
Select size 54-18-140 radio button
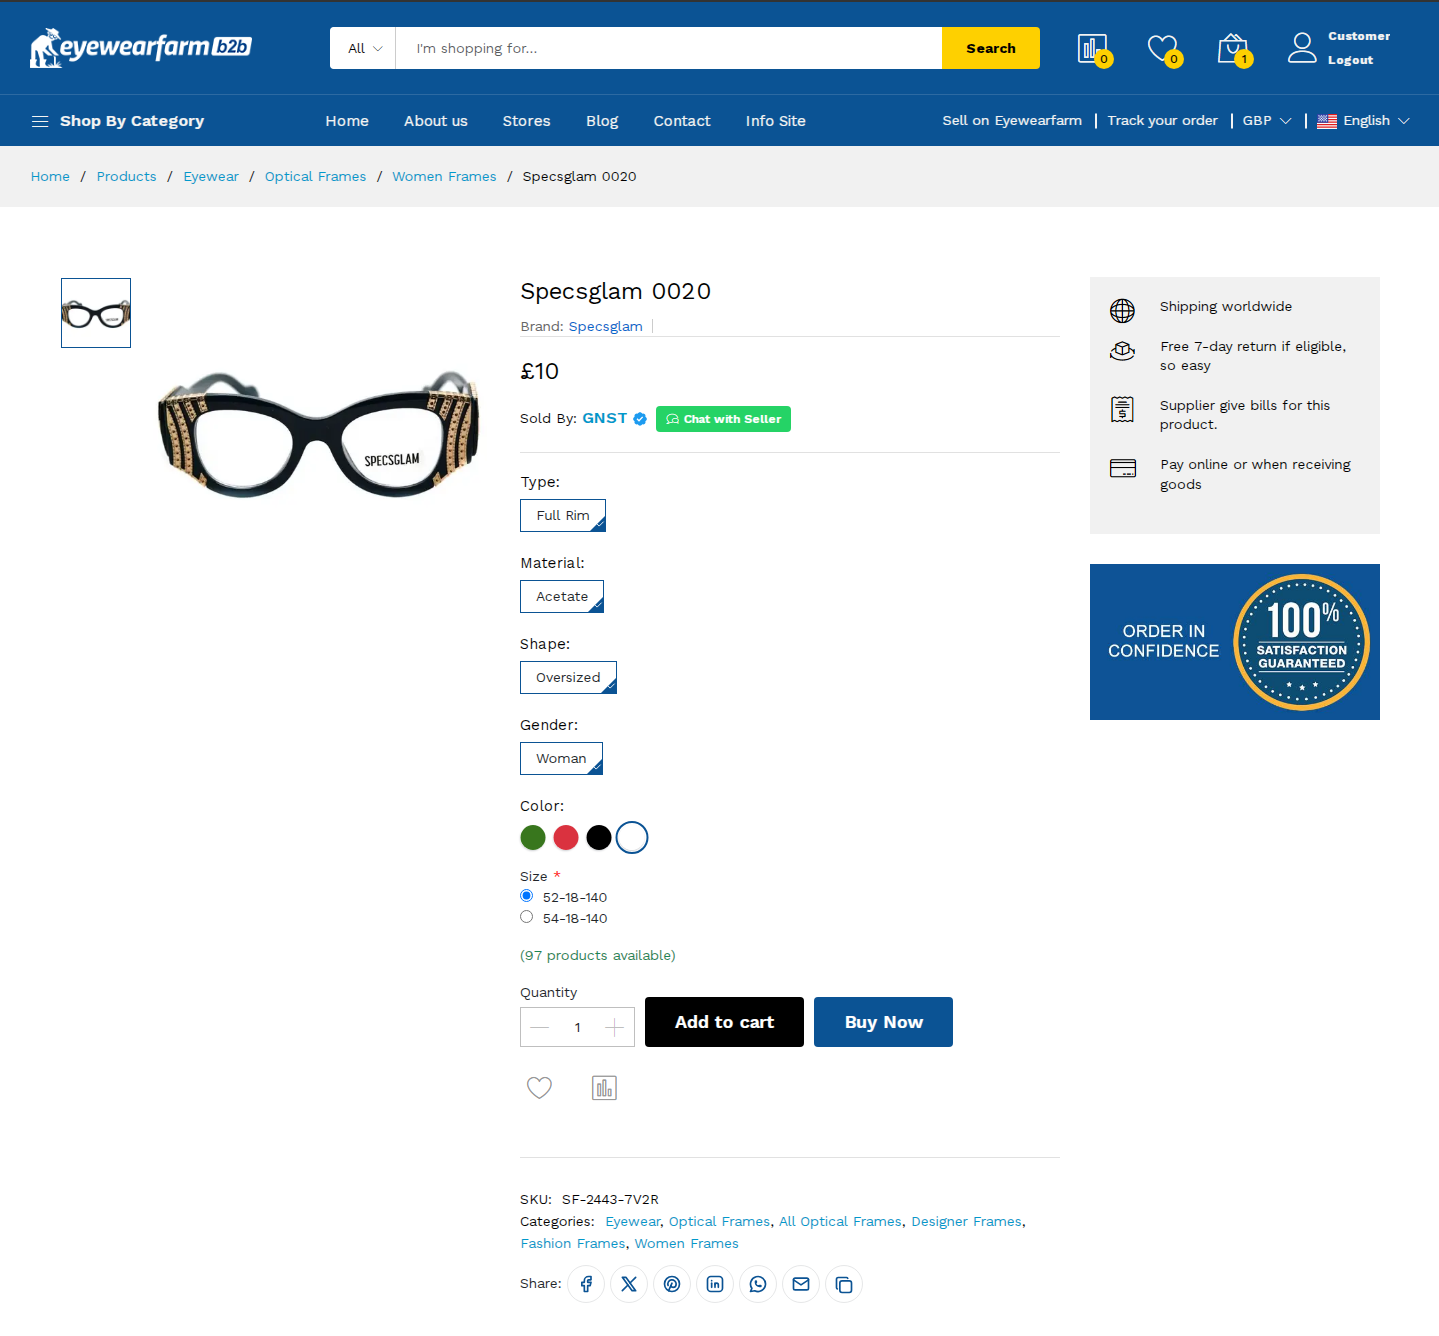[526, 917]
